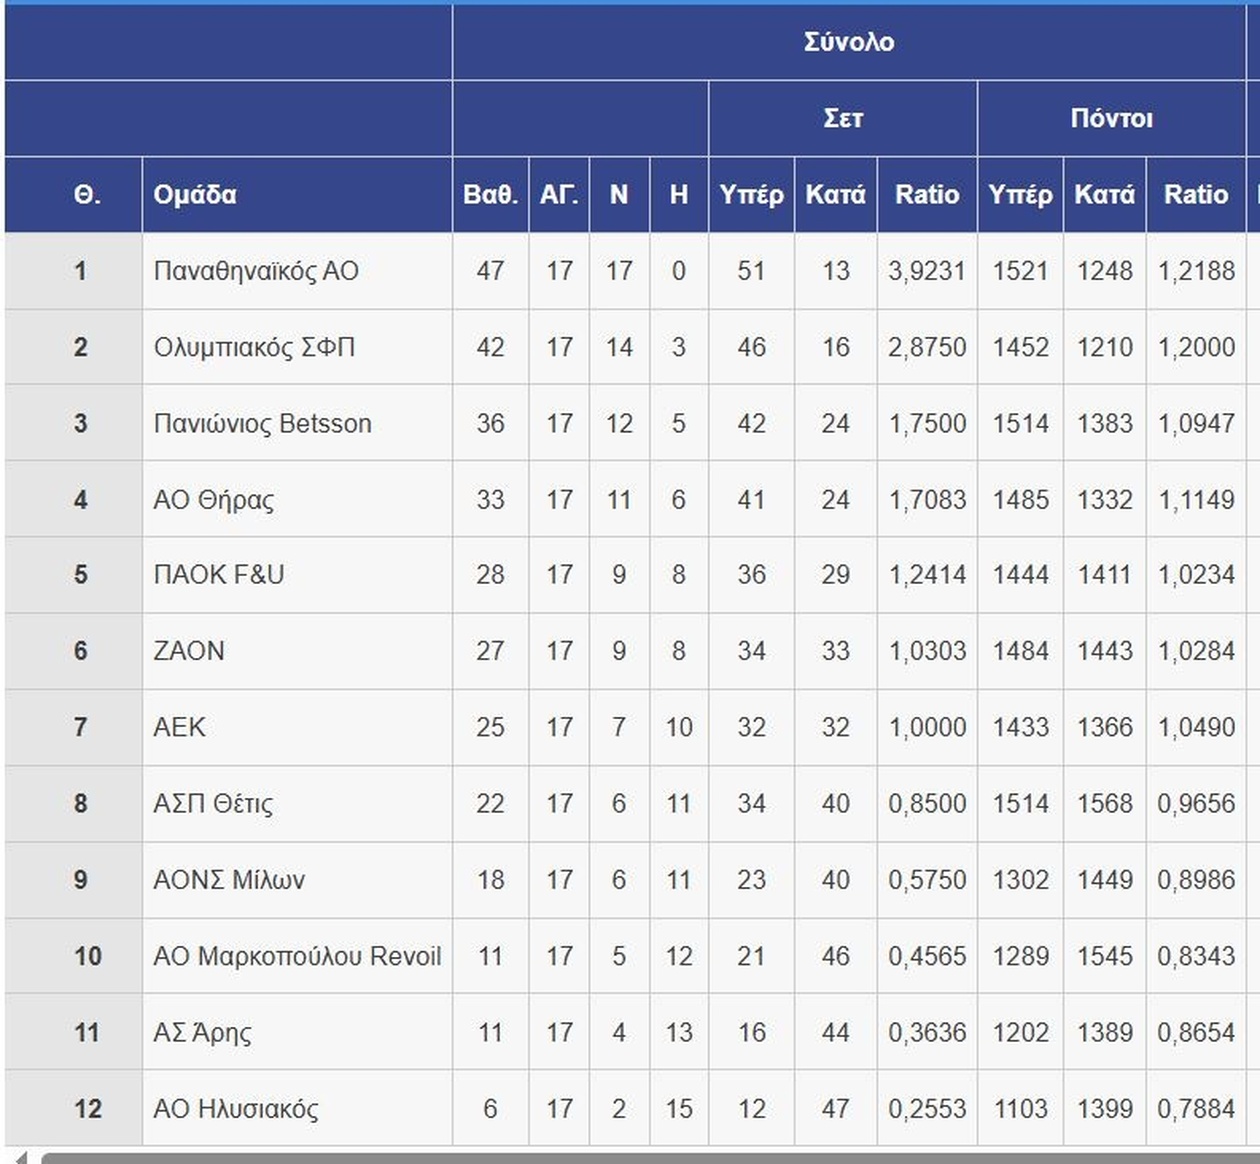Select the Θ. position column header
This screenshot has height=1164, width=1260.
pos(87,194)
